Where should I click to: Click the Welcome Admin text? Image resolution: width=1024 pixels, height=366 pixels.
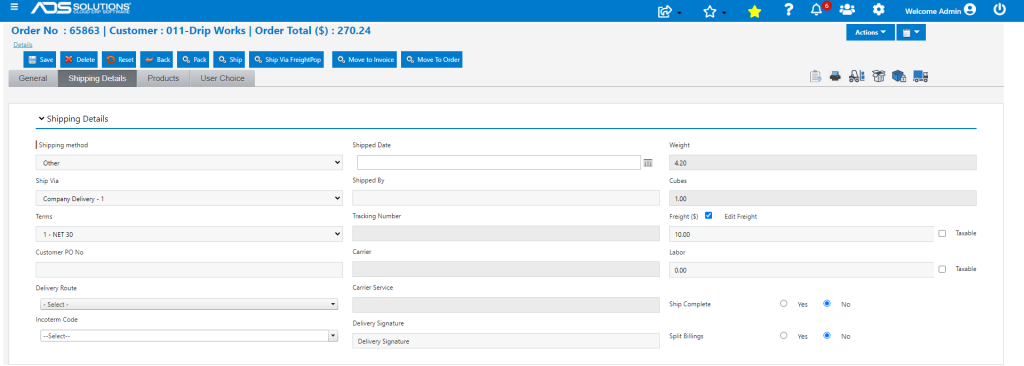click(x=933, y=10)
